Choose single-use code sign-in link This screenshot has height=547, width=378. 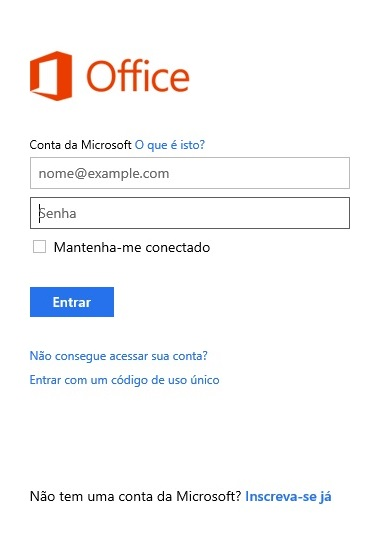[124, 380]
